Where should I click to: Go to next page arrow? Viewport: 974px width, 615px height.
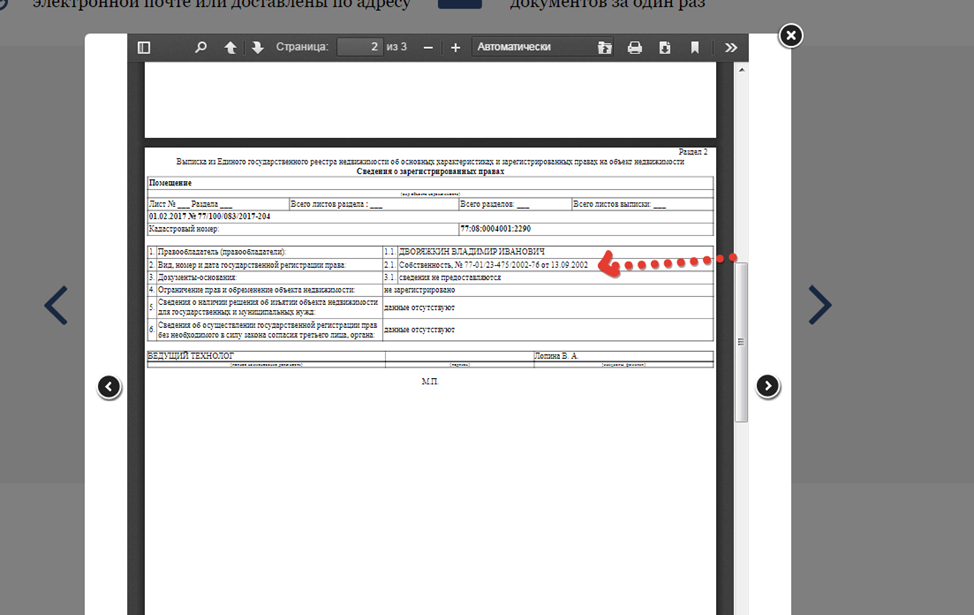click(x=257, y=47)
